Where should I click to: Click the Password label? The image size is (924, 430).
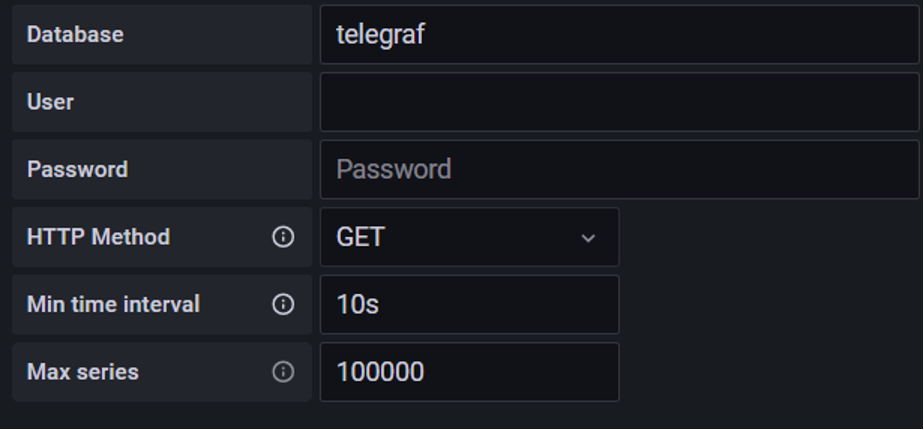click(x=77, y=169)
